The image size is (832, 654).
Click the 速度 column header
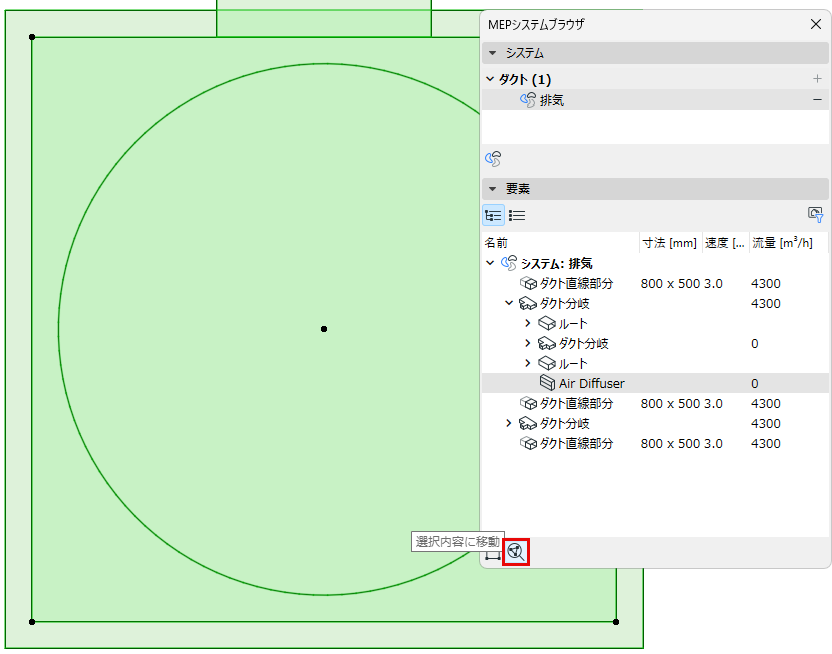[725, 243]
